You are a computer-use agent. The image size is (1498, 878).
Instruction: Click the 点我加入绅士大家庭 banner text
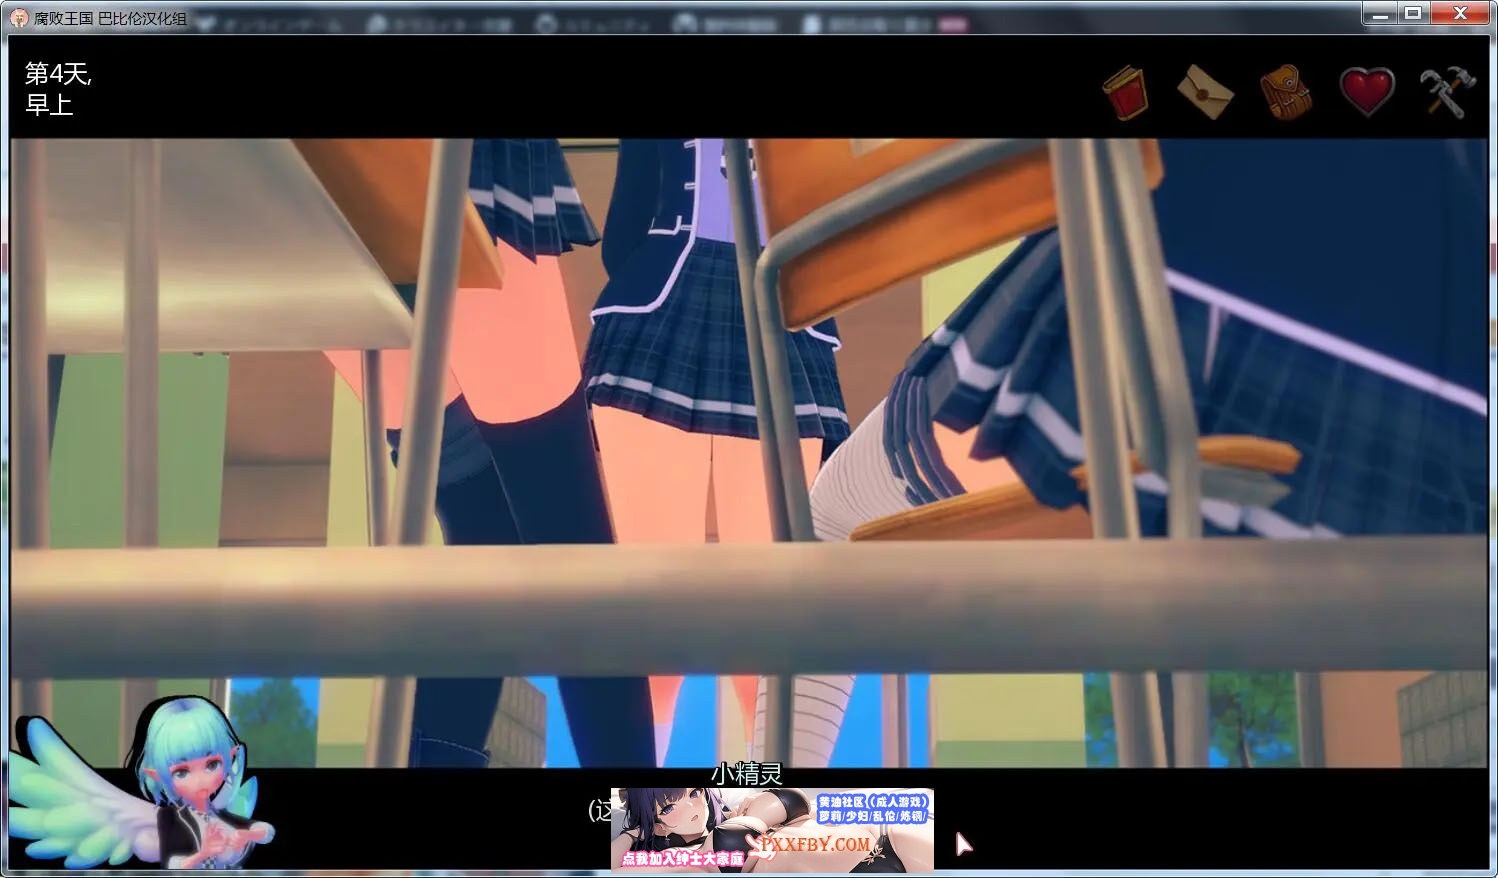coord(682,859)
